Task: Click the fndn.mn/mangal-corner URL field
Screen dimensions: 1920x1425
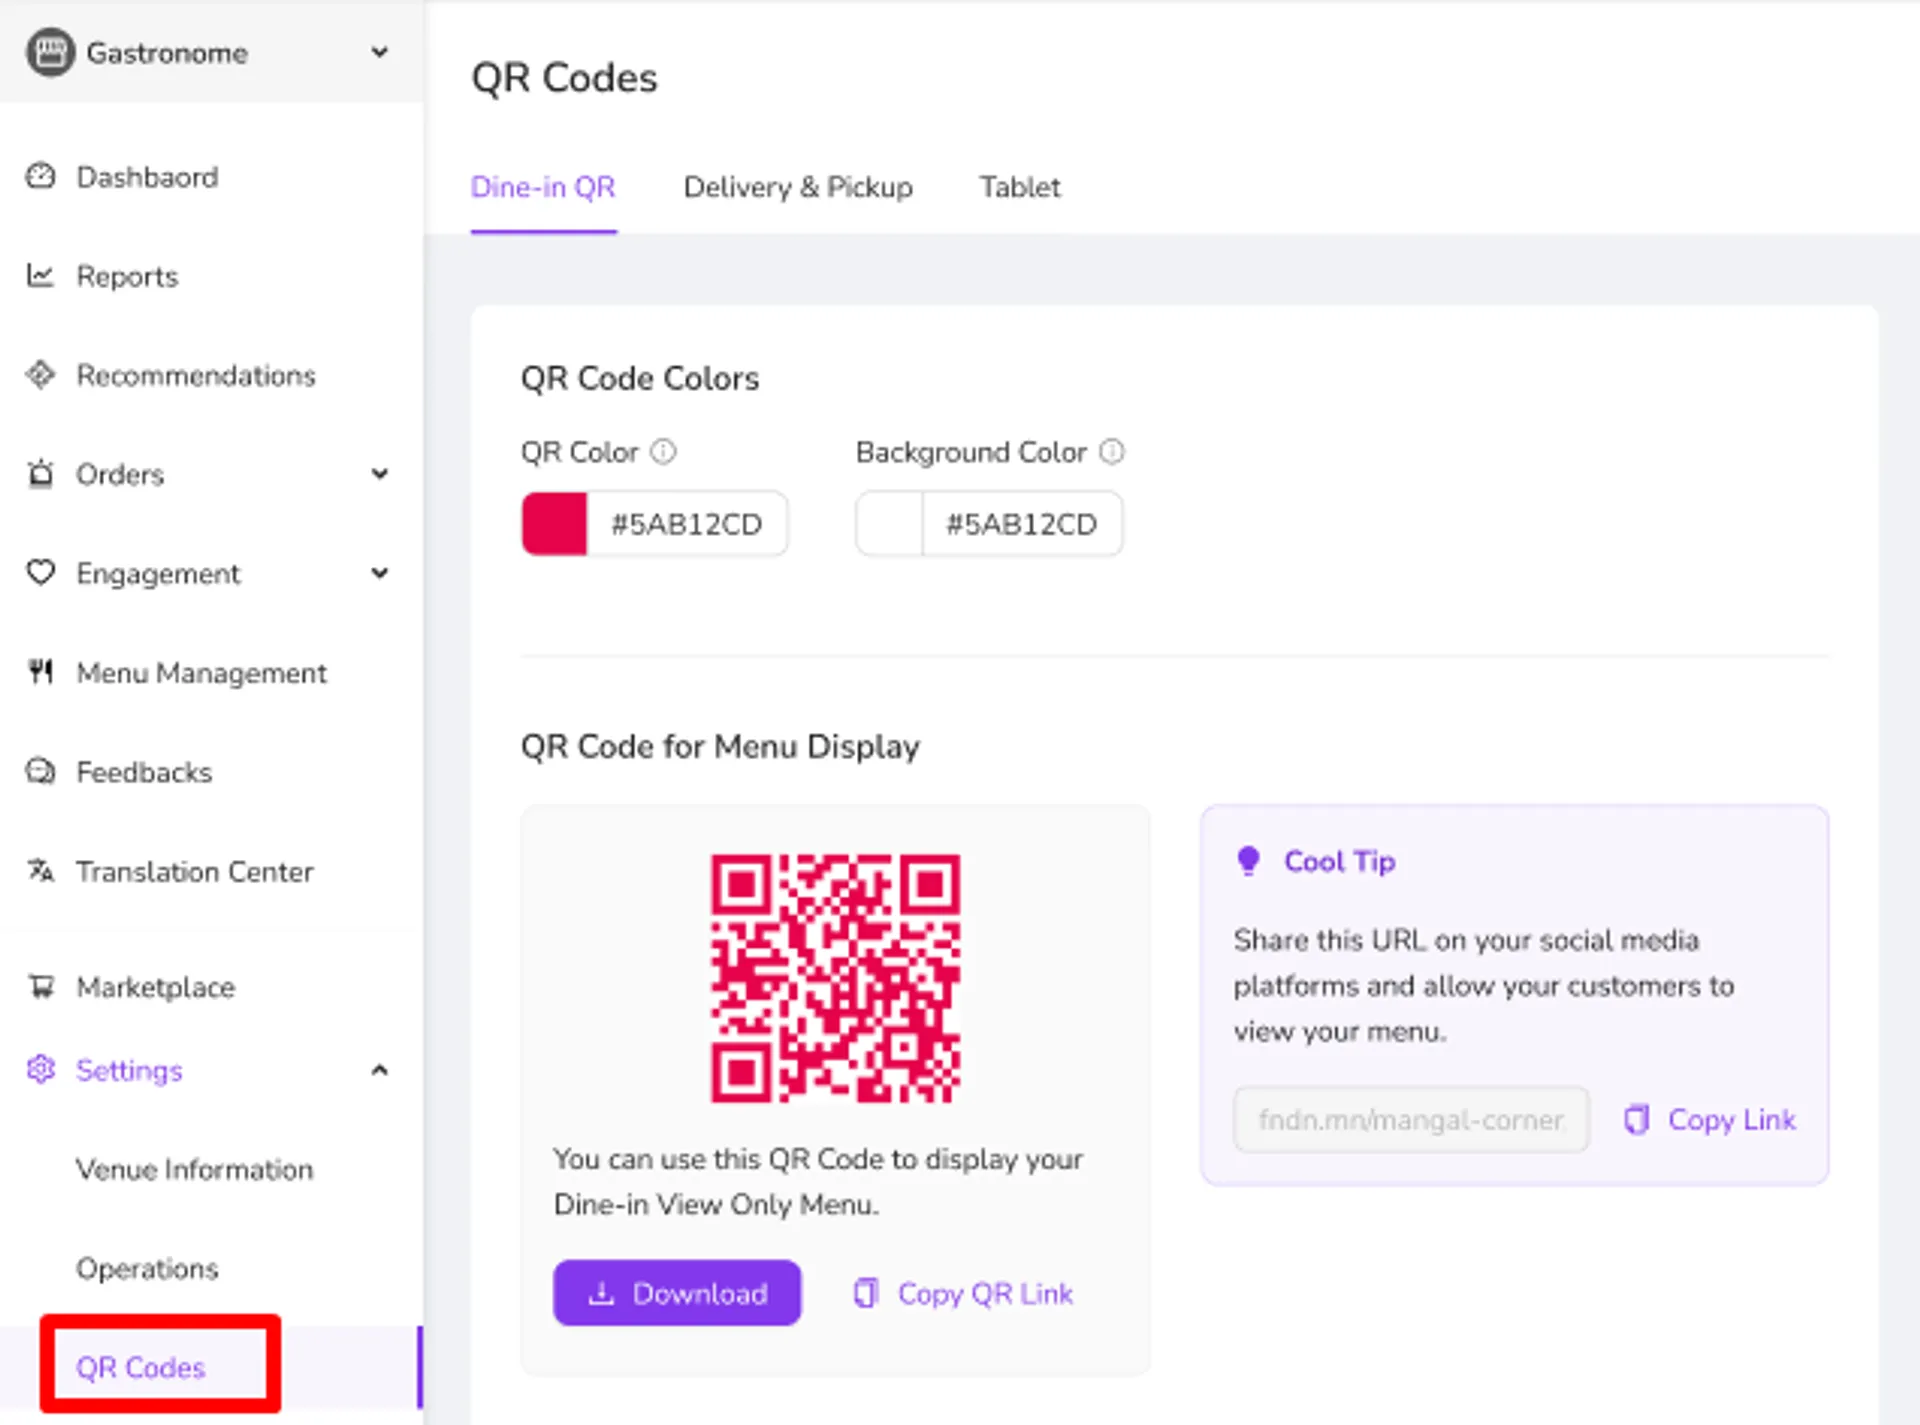Action: (1411, 1119)
